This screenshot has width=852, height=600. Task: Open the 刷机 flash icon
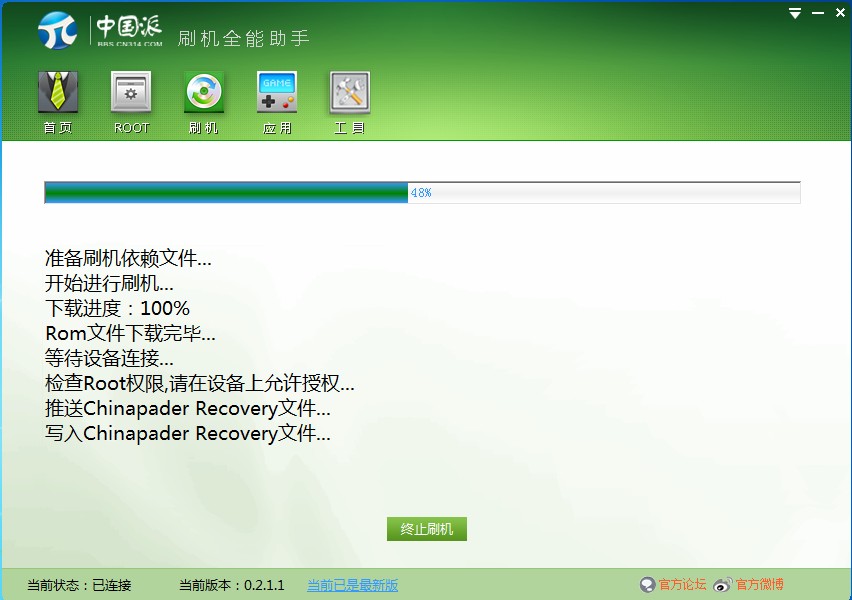click(204, 92)
